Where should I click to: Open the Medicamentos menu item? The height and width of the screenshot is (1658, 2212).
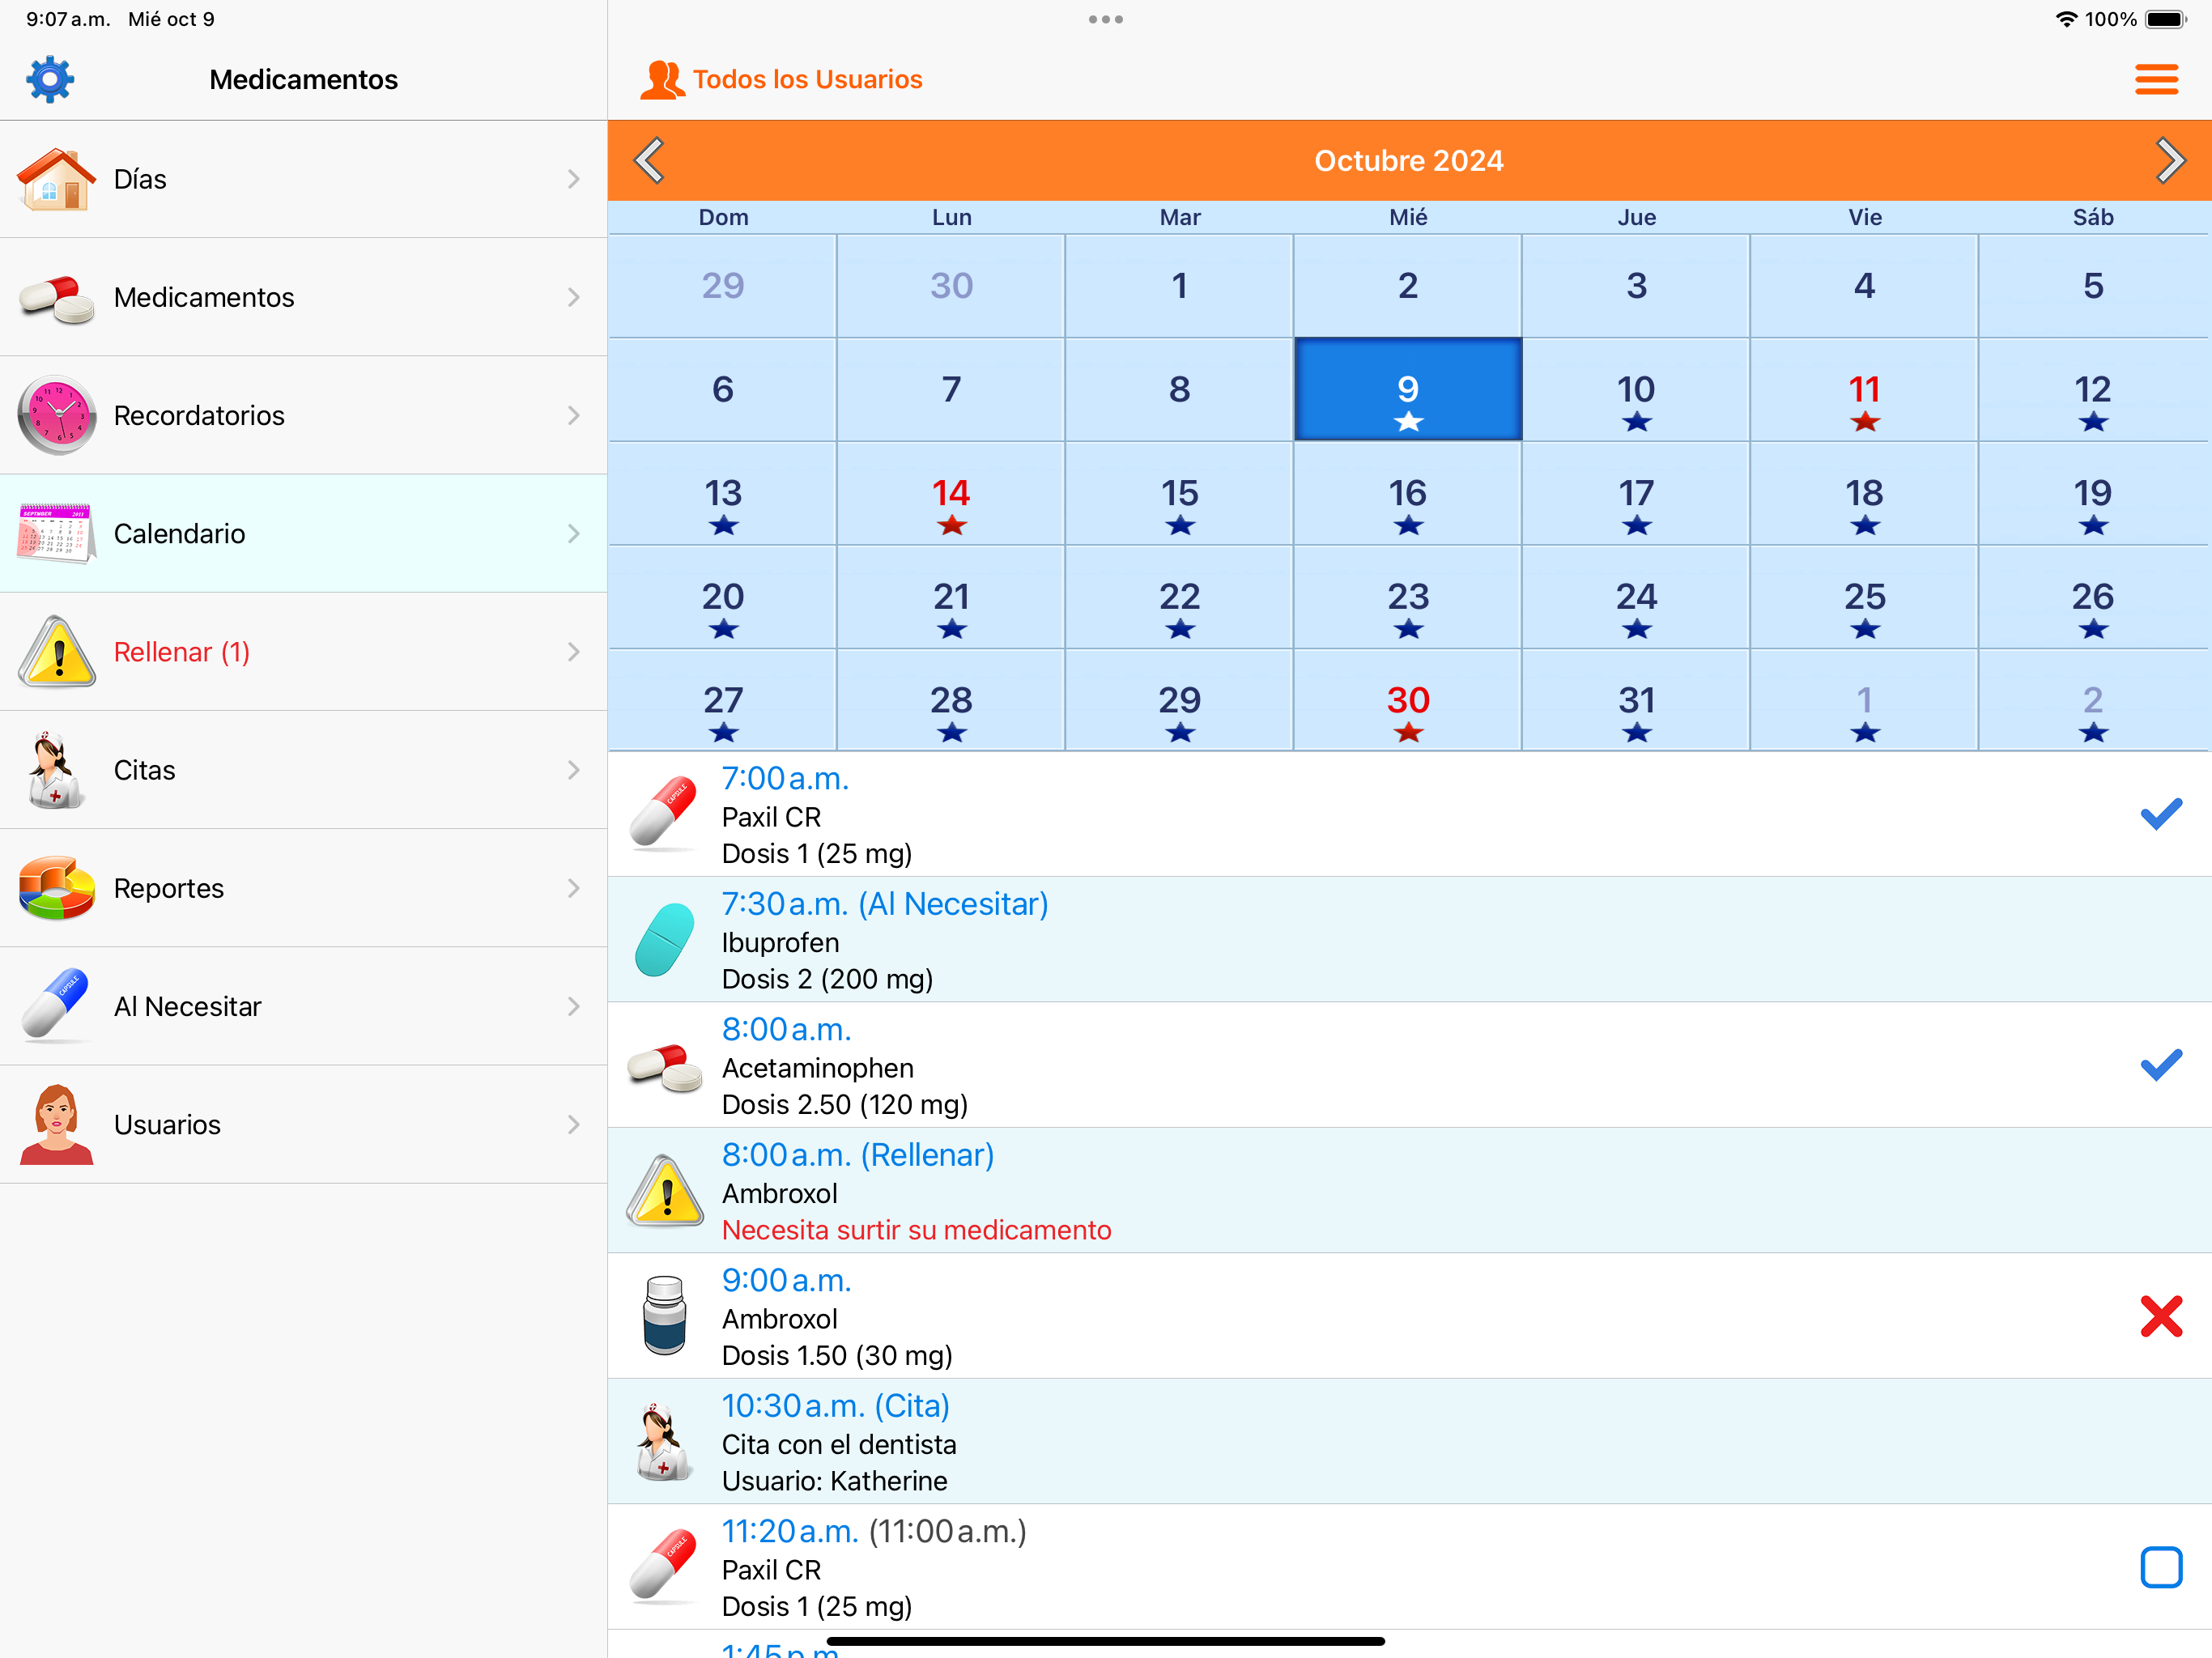204,297
